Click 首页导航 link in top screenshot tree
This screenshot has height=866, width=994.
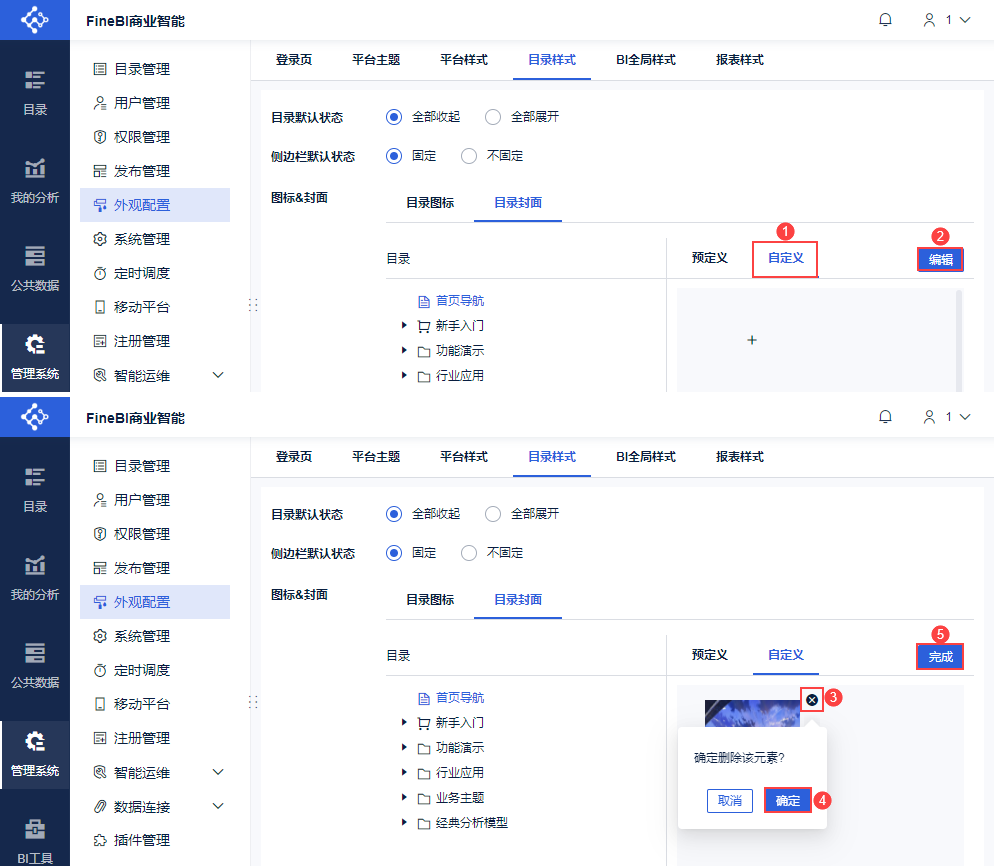pos(460,301)
